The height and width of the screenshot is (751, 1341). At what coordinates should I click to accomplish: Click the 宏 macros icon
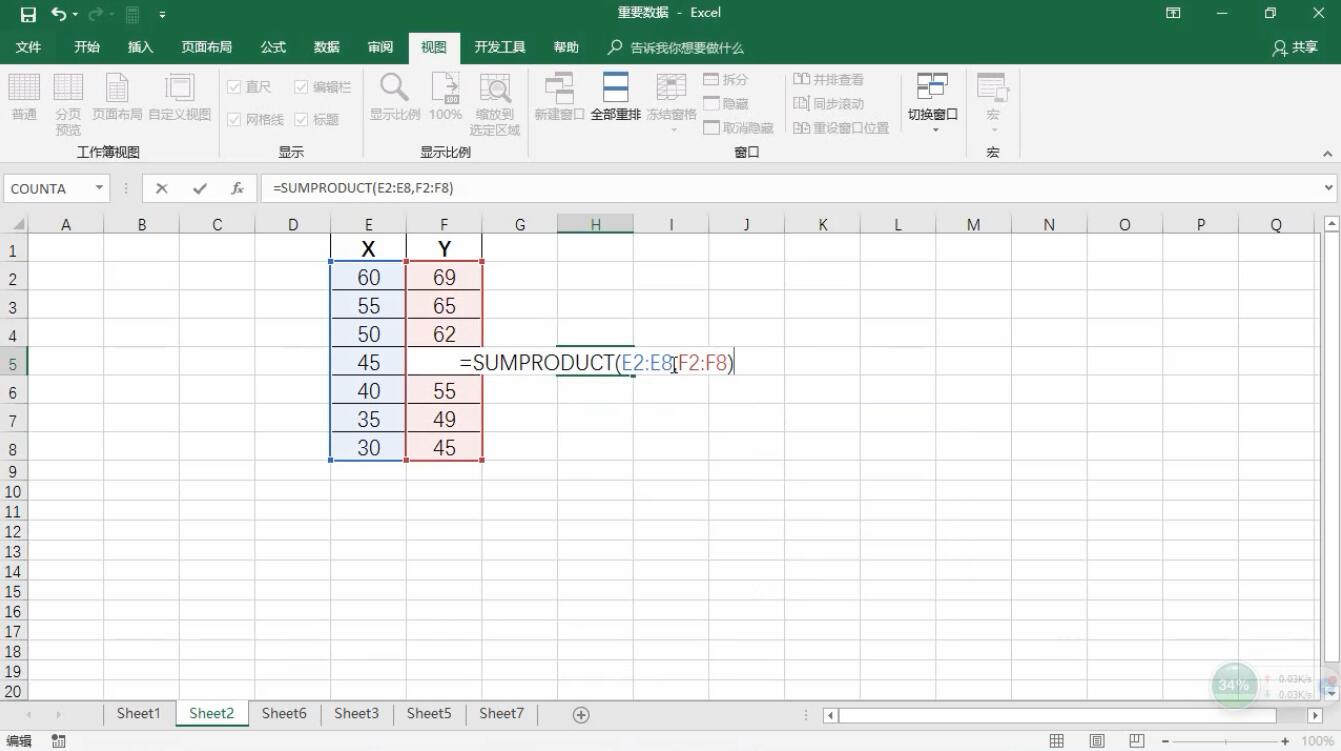pos(992,103)
